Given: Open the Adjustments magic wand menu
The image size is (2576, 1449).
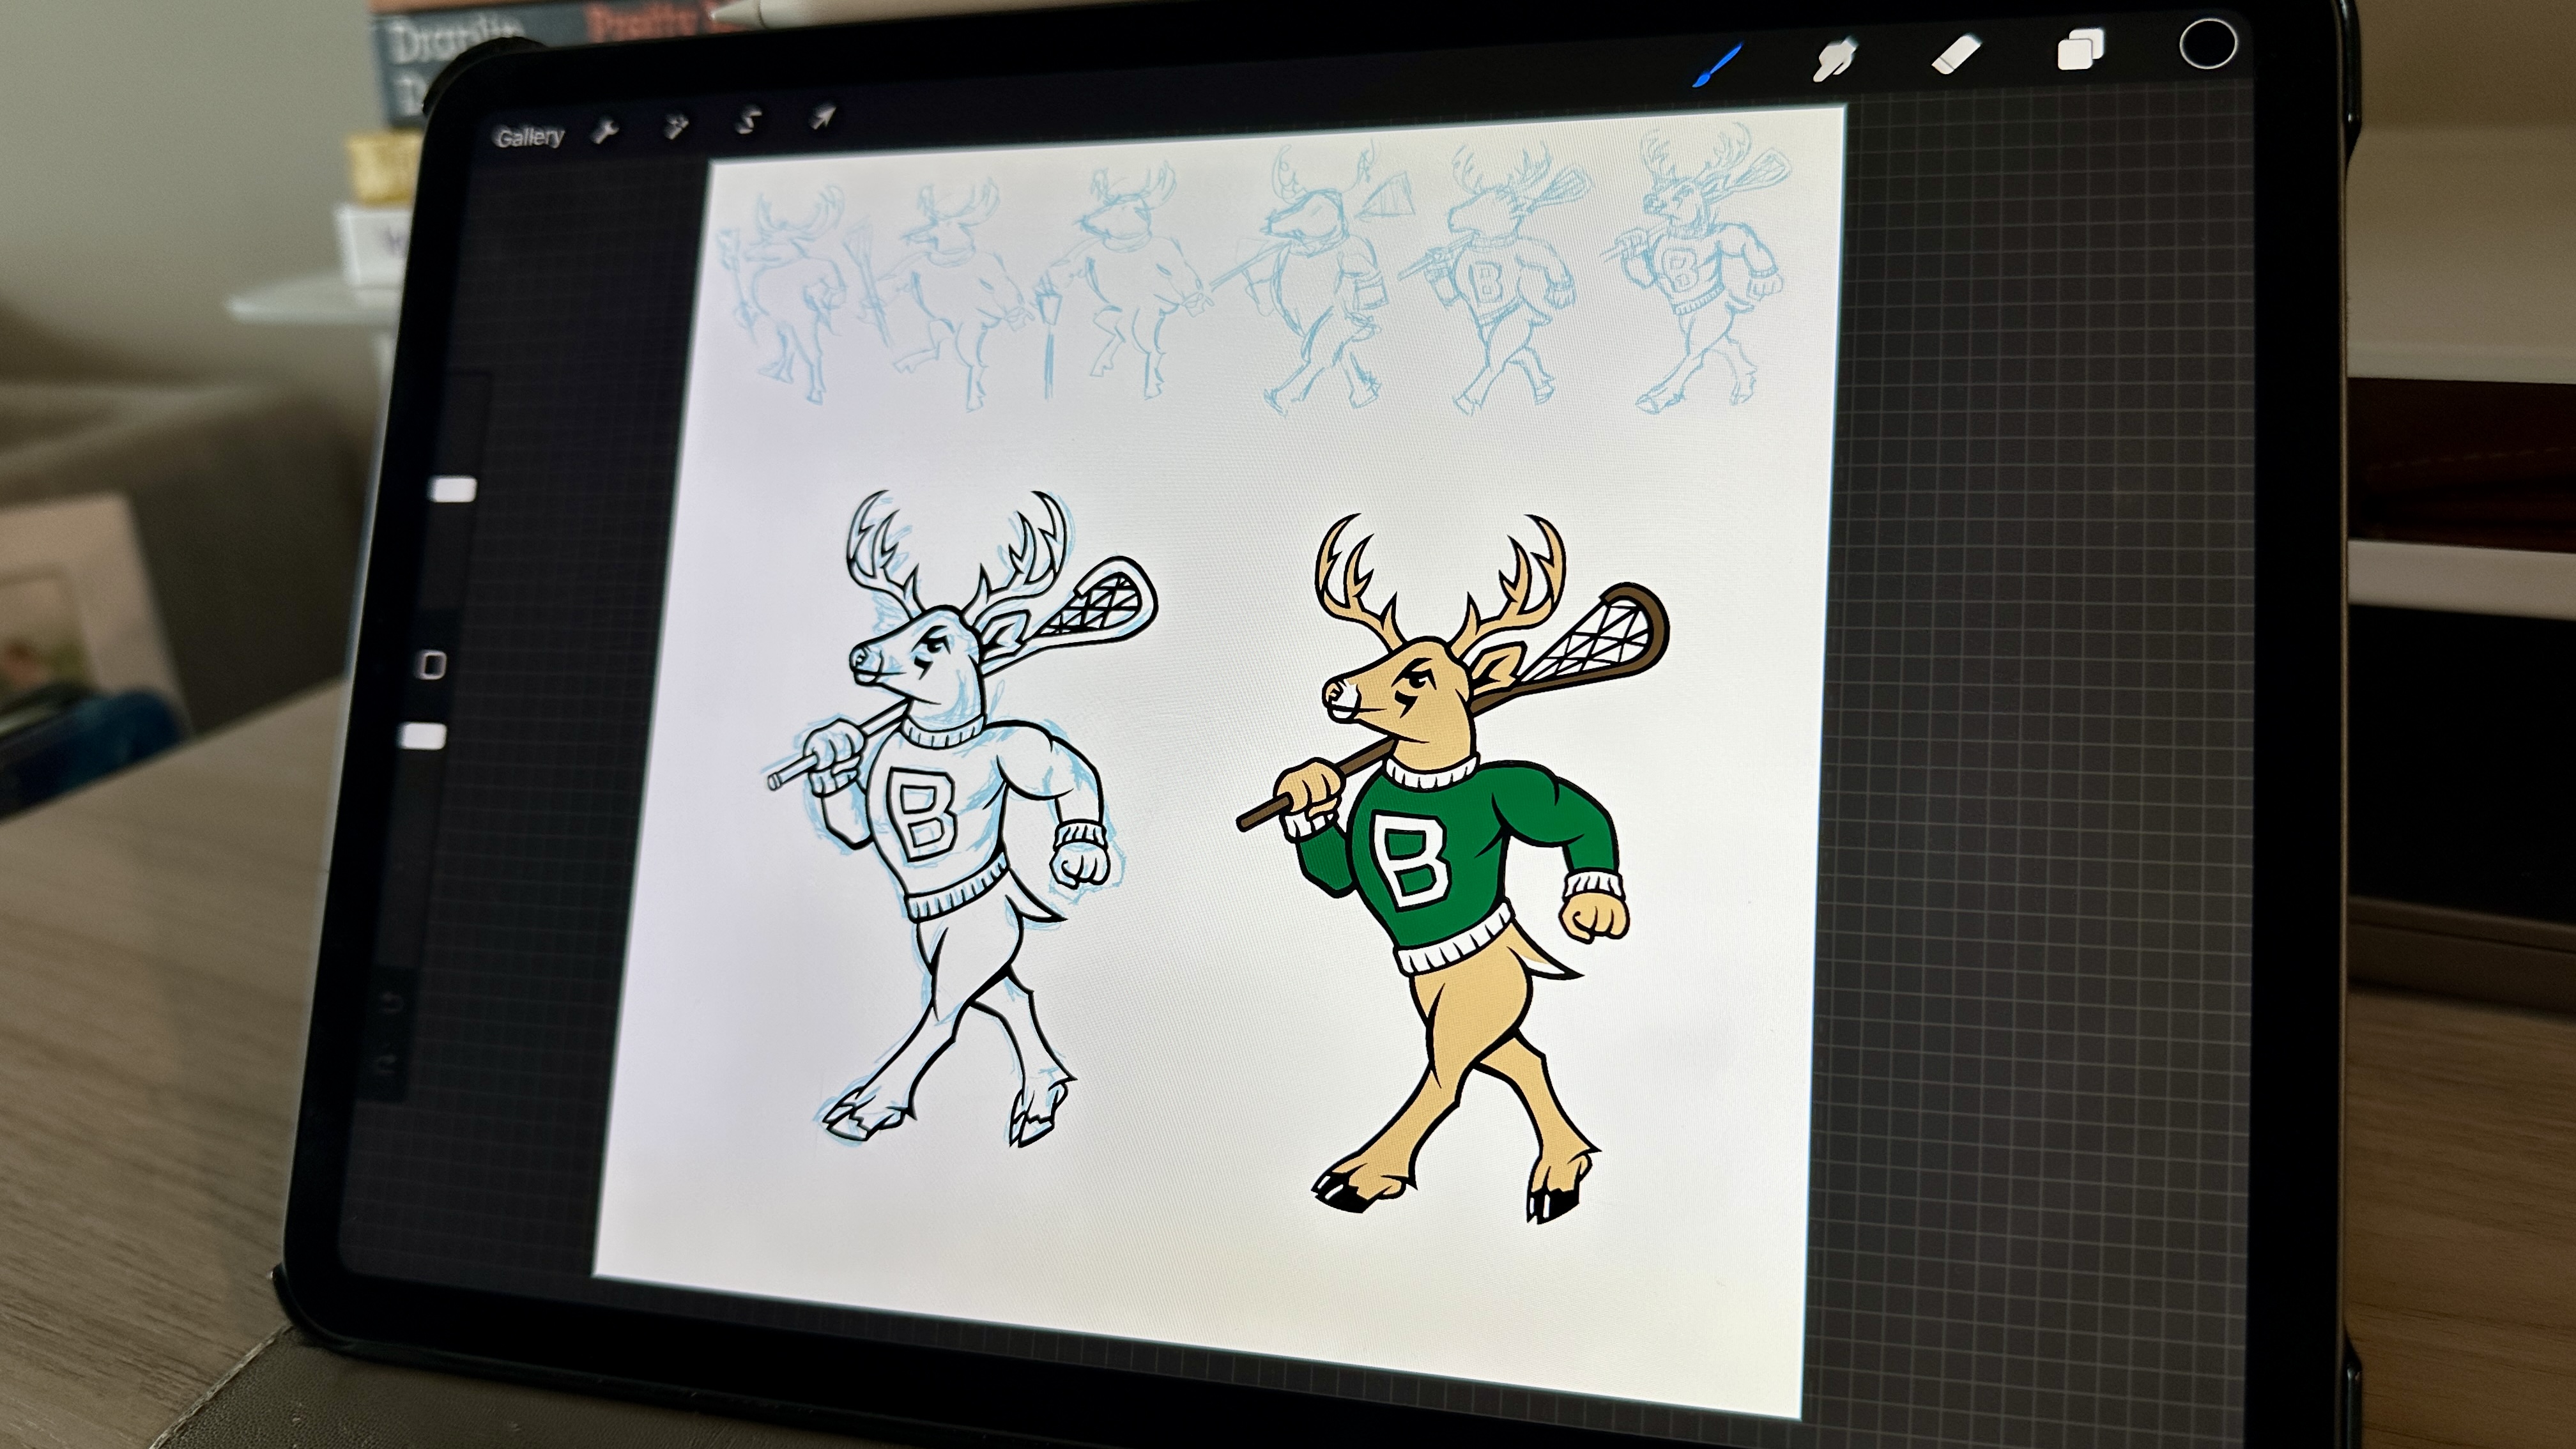Looking at the screenshot, I should [x=677, y=127].
